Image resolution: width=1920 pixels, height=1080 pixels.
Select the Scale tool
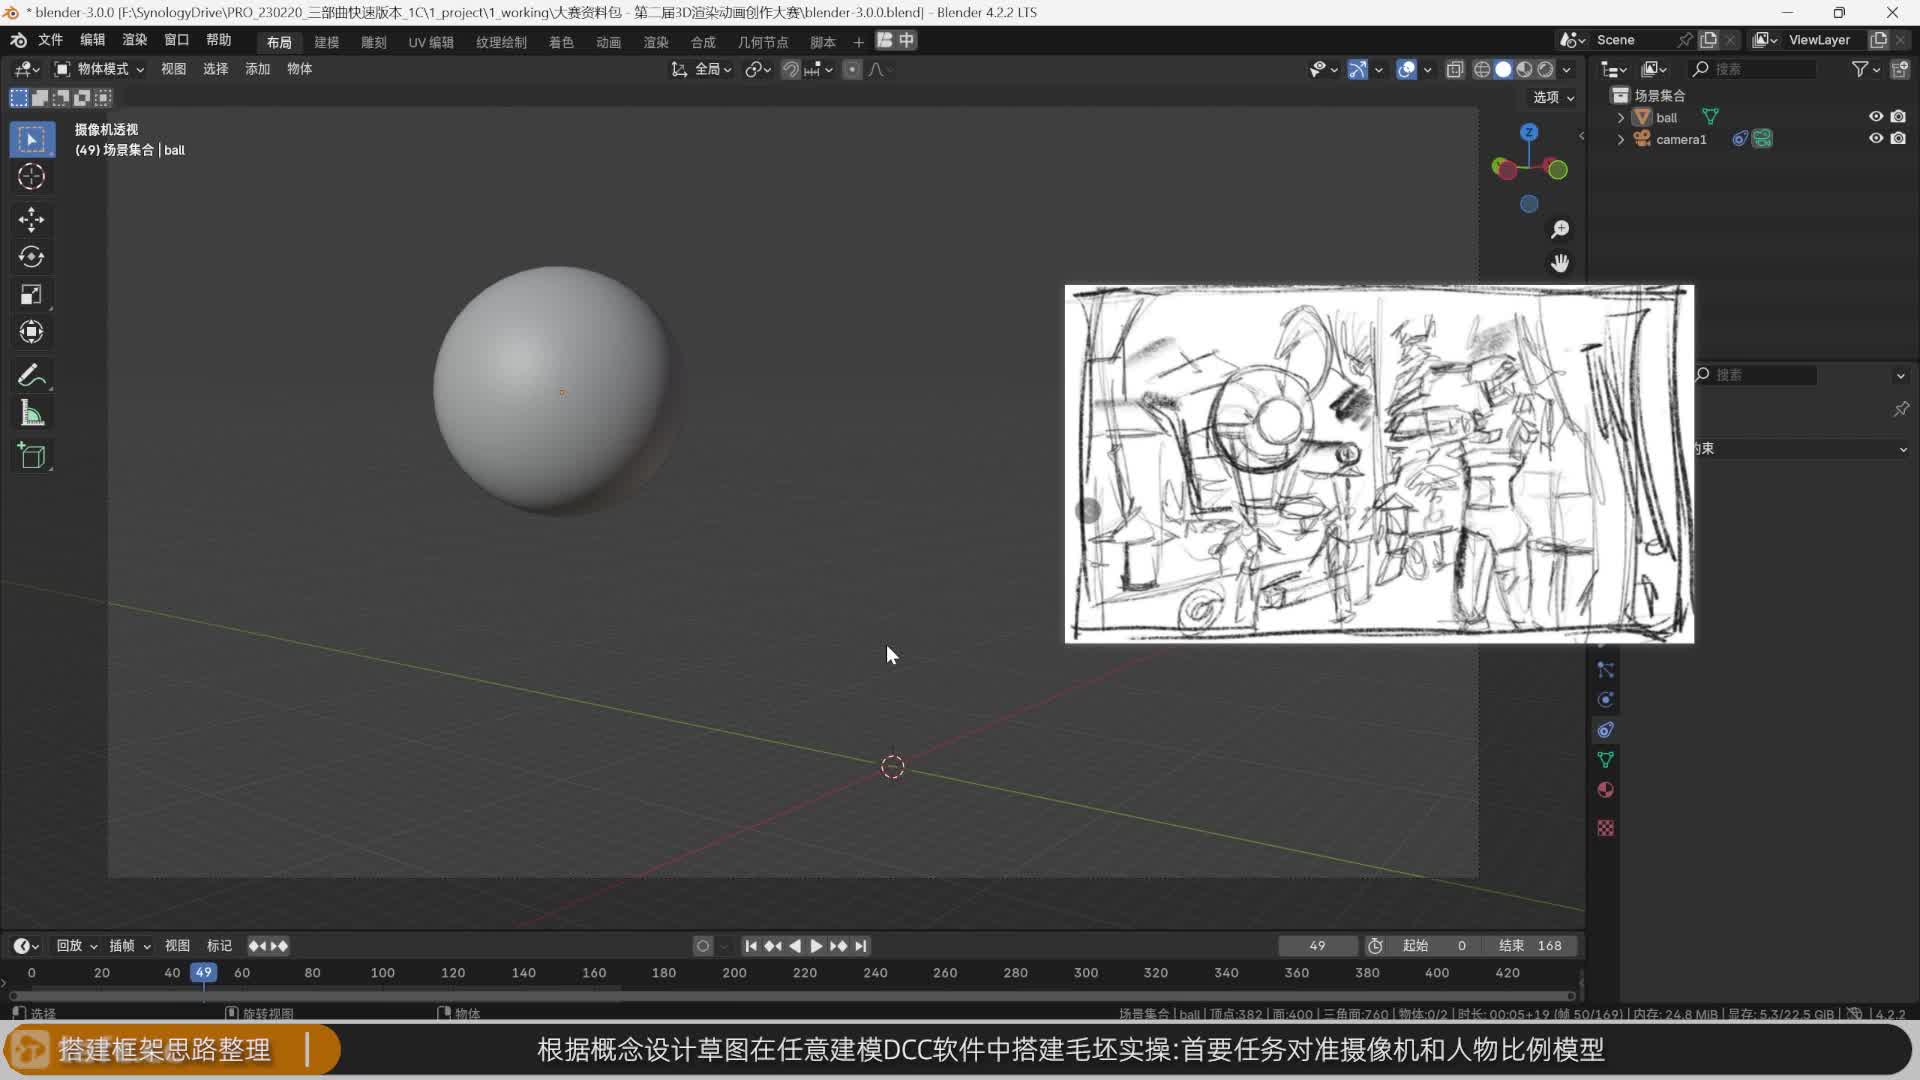(x=31, y=294)
